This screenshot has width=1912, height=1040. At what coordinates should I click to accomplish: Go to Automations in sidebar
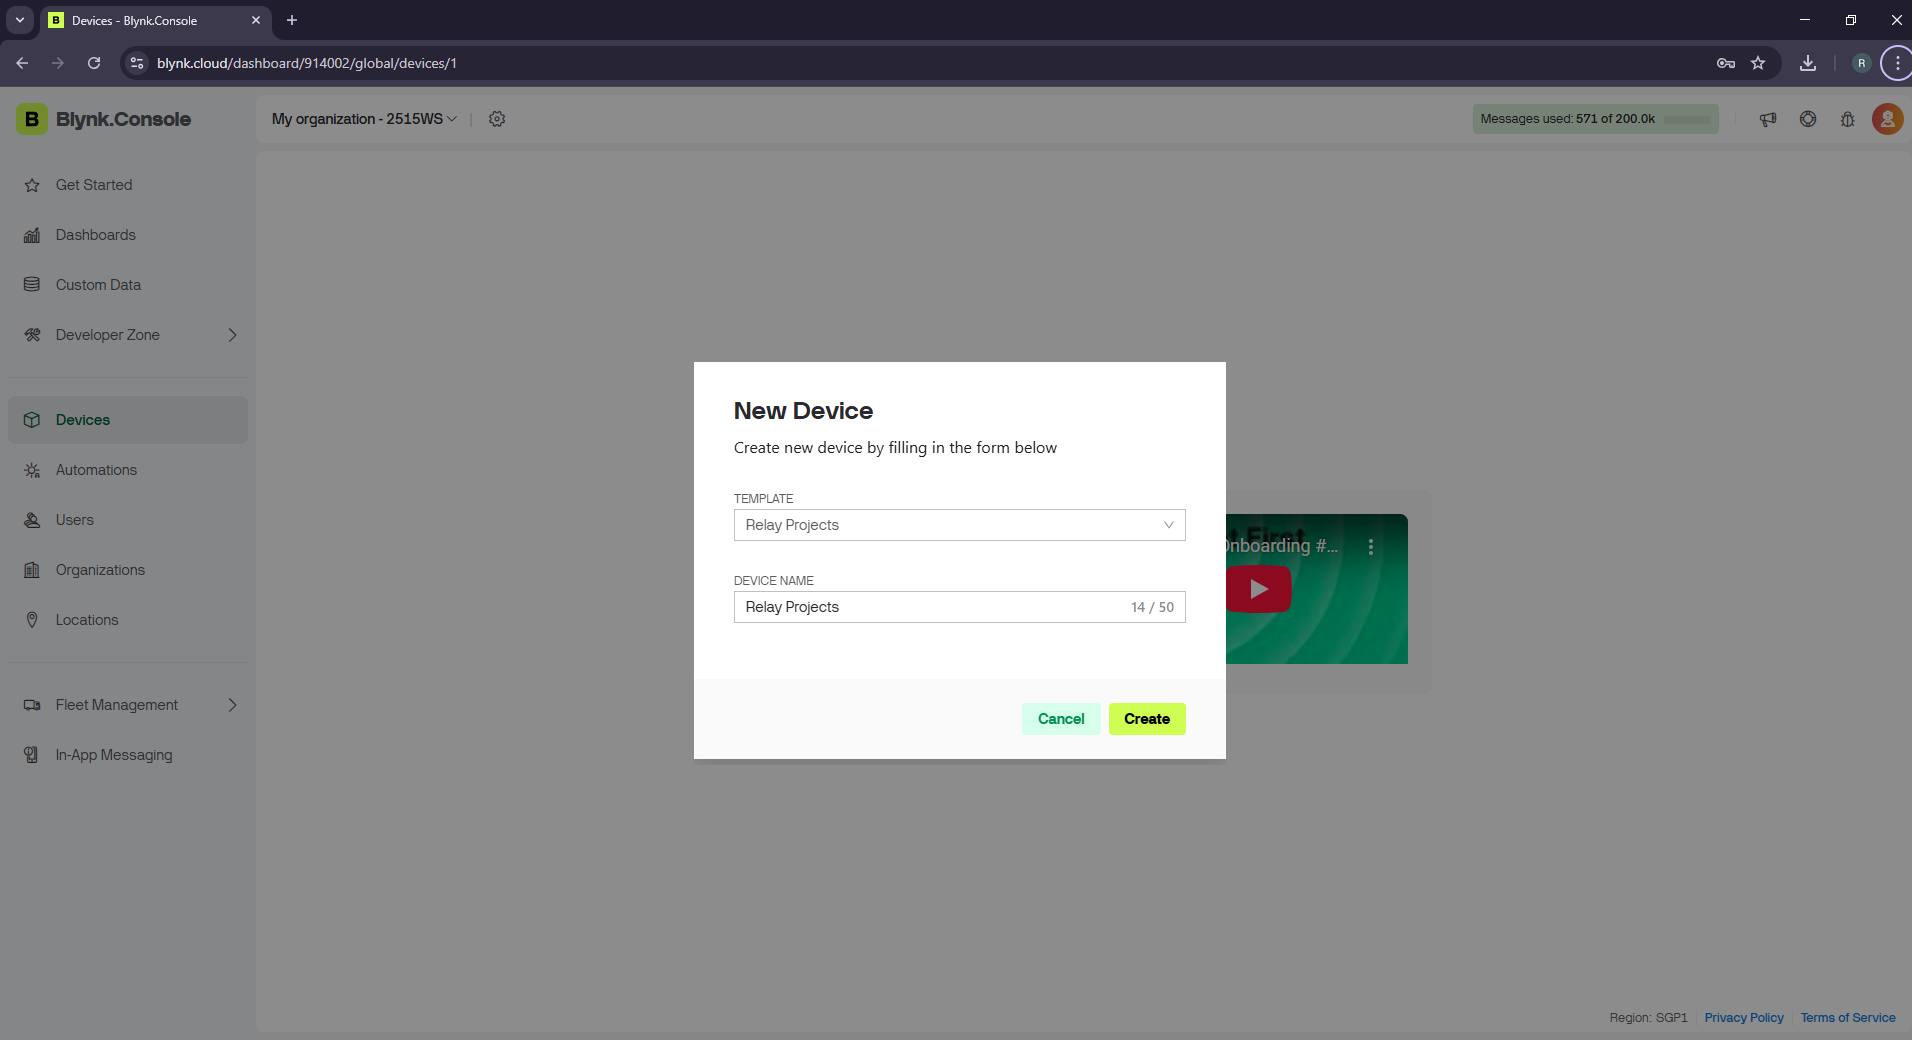coord(96,470)
